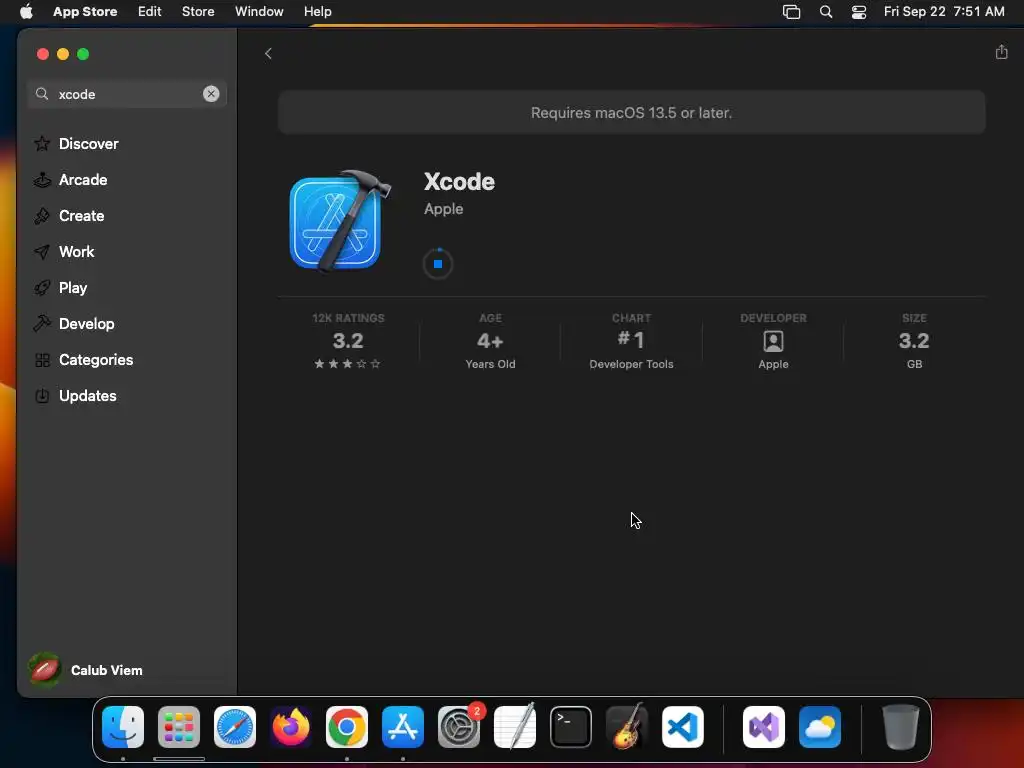Open Visual Studio from the Dock
1024x768 pixels.
tap(764, 727)
